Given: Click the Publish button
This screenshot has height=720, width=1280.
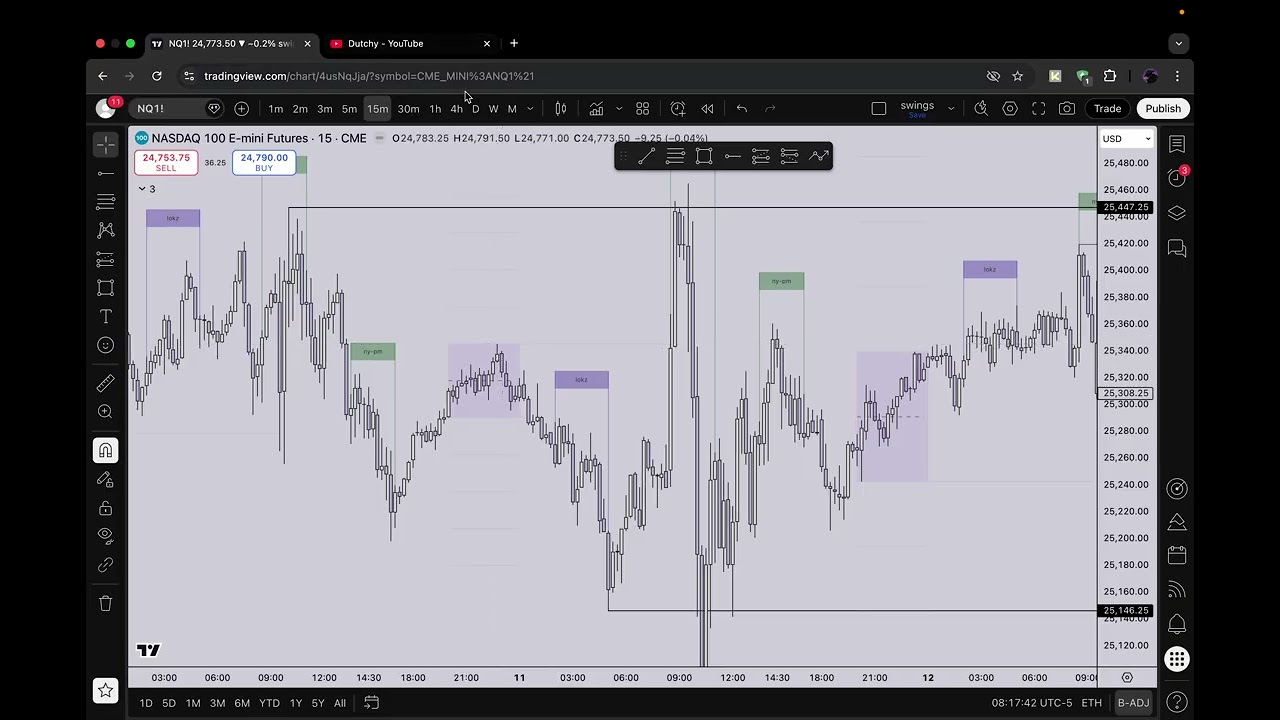Looking at the screenshot, I should click(1163, 108).
